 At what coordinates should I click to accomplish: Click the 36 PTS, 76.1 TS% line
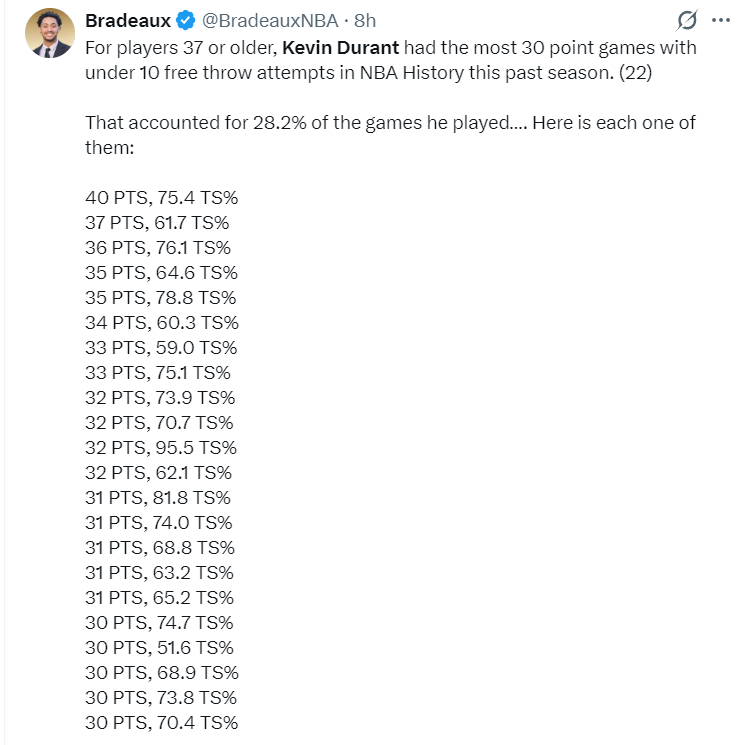(158, 247)
